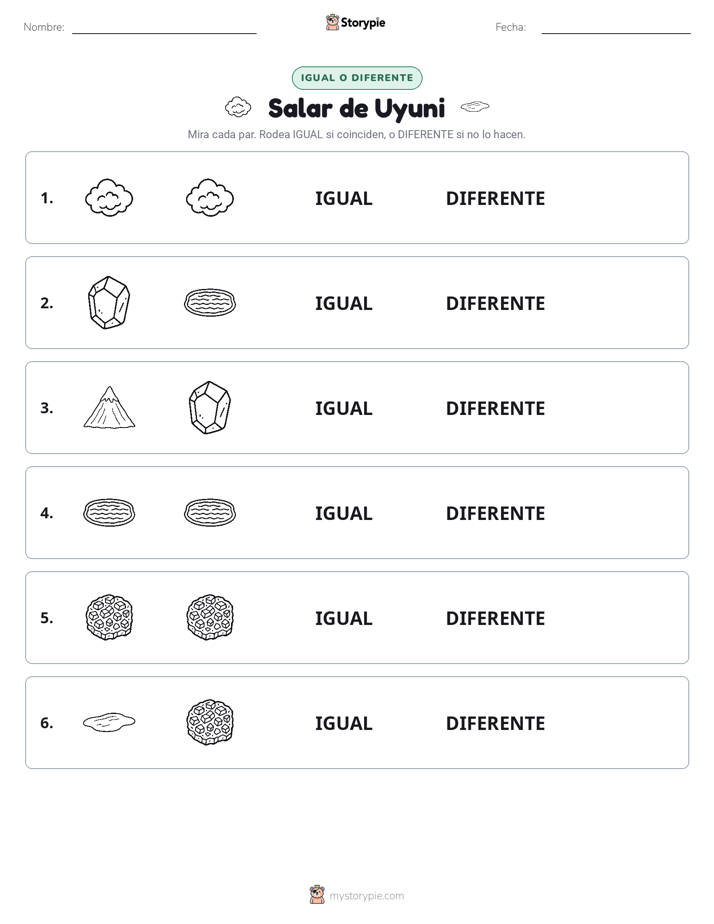Viewport: 714px width, 924px height.
Task: Click the IGUAL O DIFERENTE badge
Action: point(357,78)
